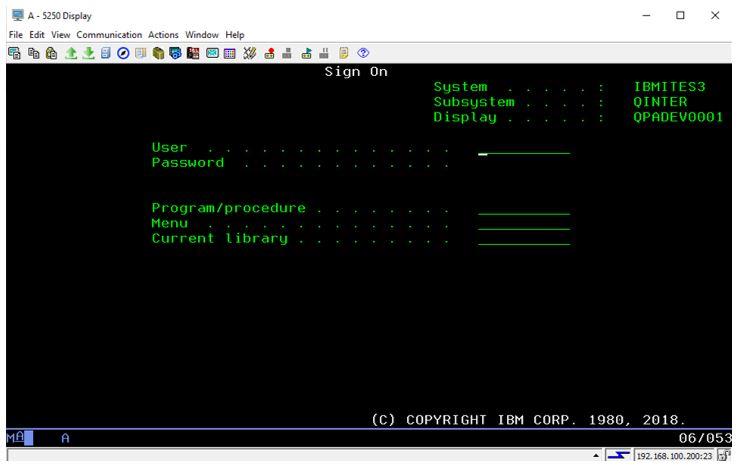Click the green flag play macro icon
Image resolution: width=742 pixels, height=473 pixels.
coord(306,53)
